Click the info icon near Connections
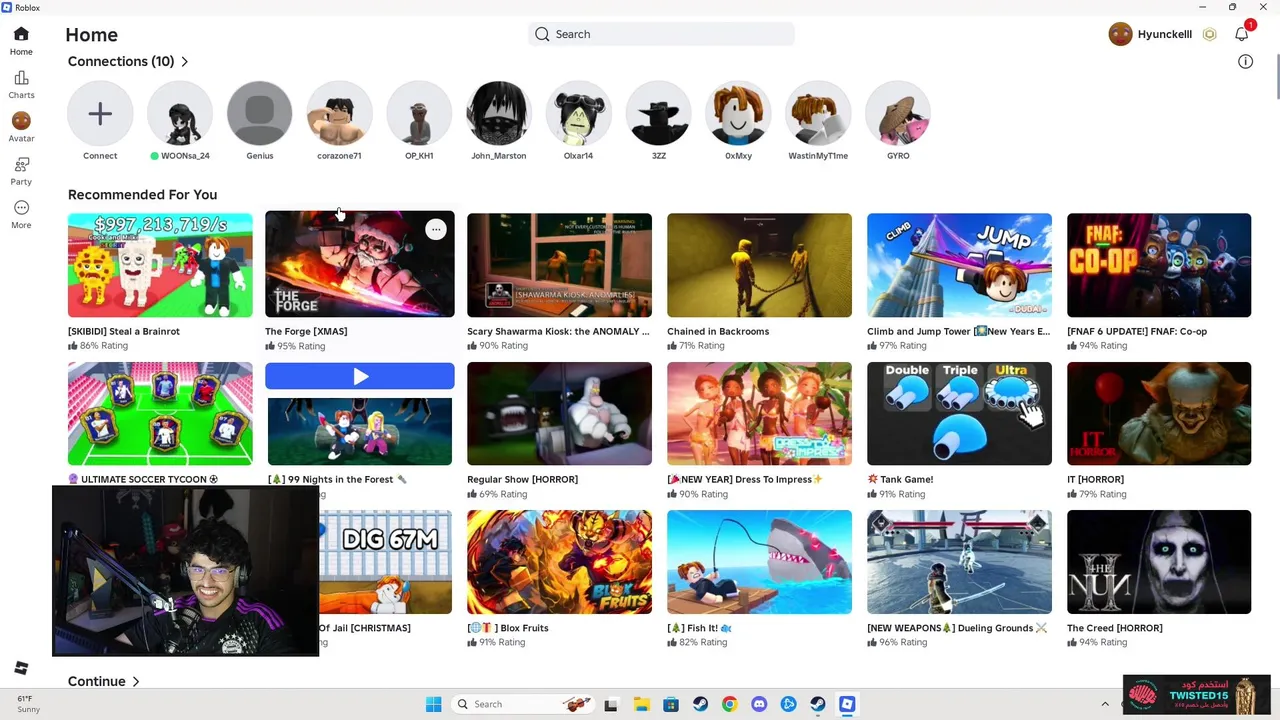Image resolution: width=1280 pixels, height=720 pixels. 1245,62
